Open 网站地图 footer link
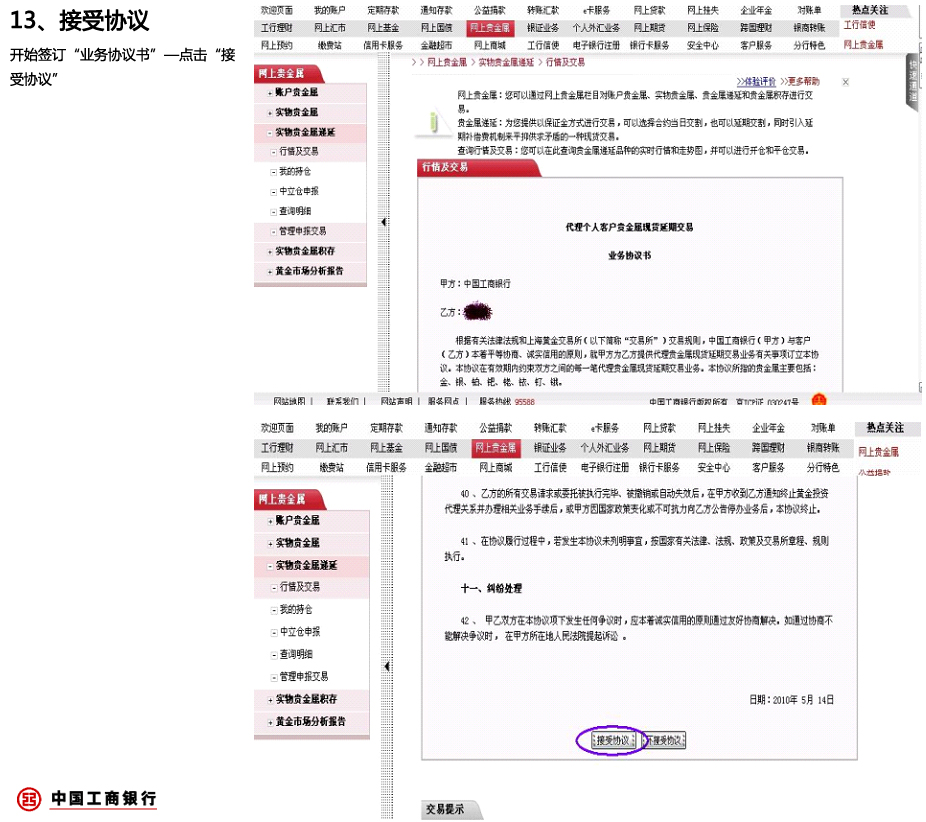926x822 pixels. 289,402
